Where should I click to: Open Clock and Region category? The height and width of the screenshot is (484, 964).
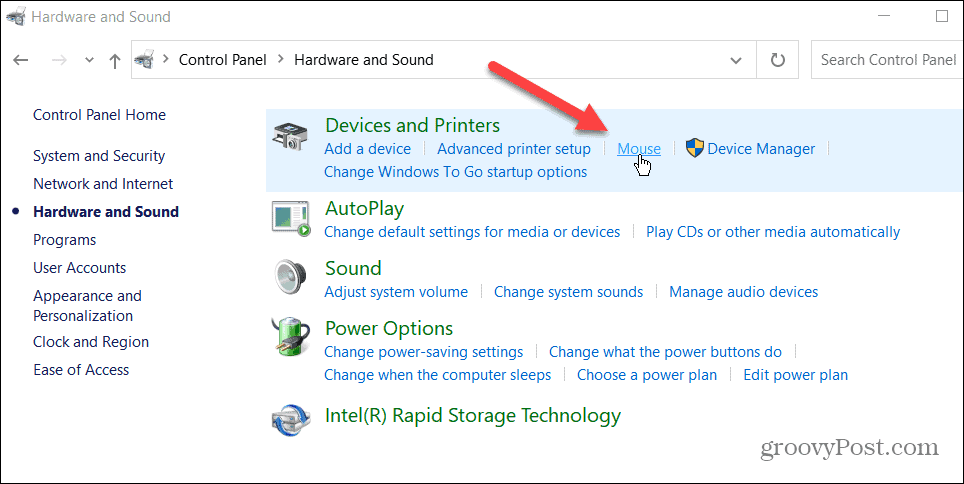91,342
